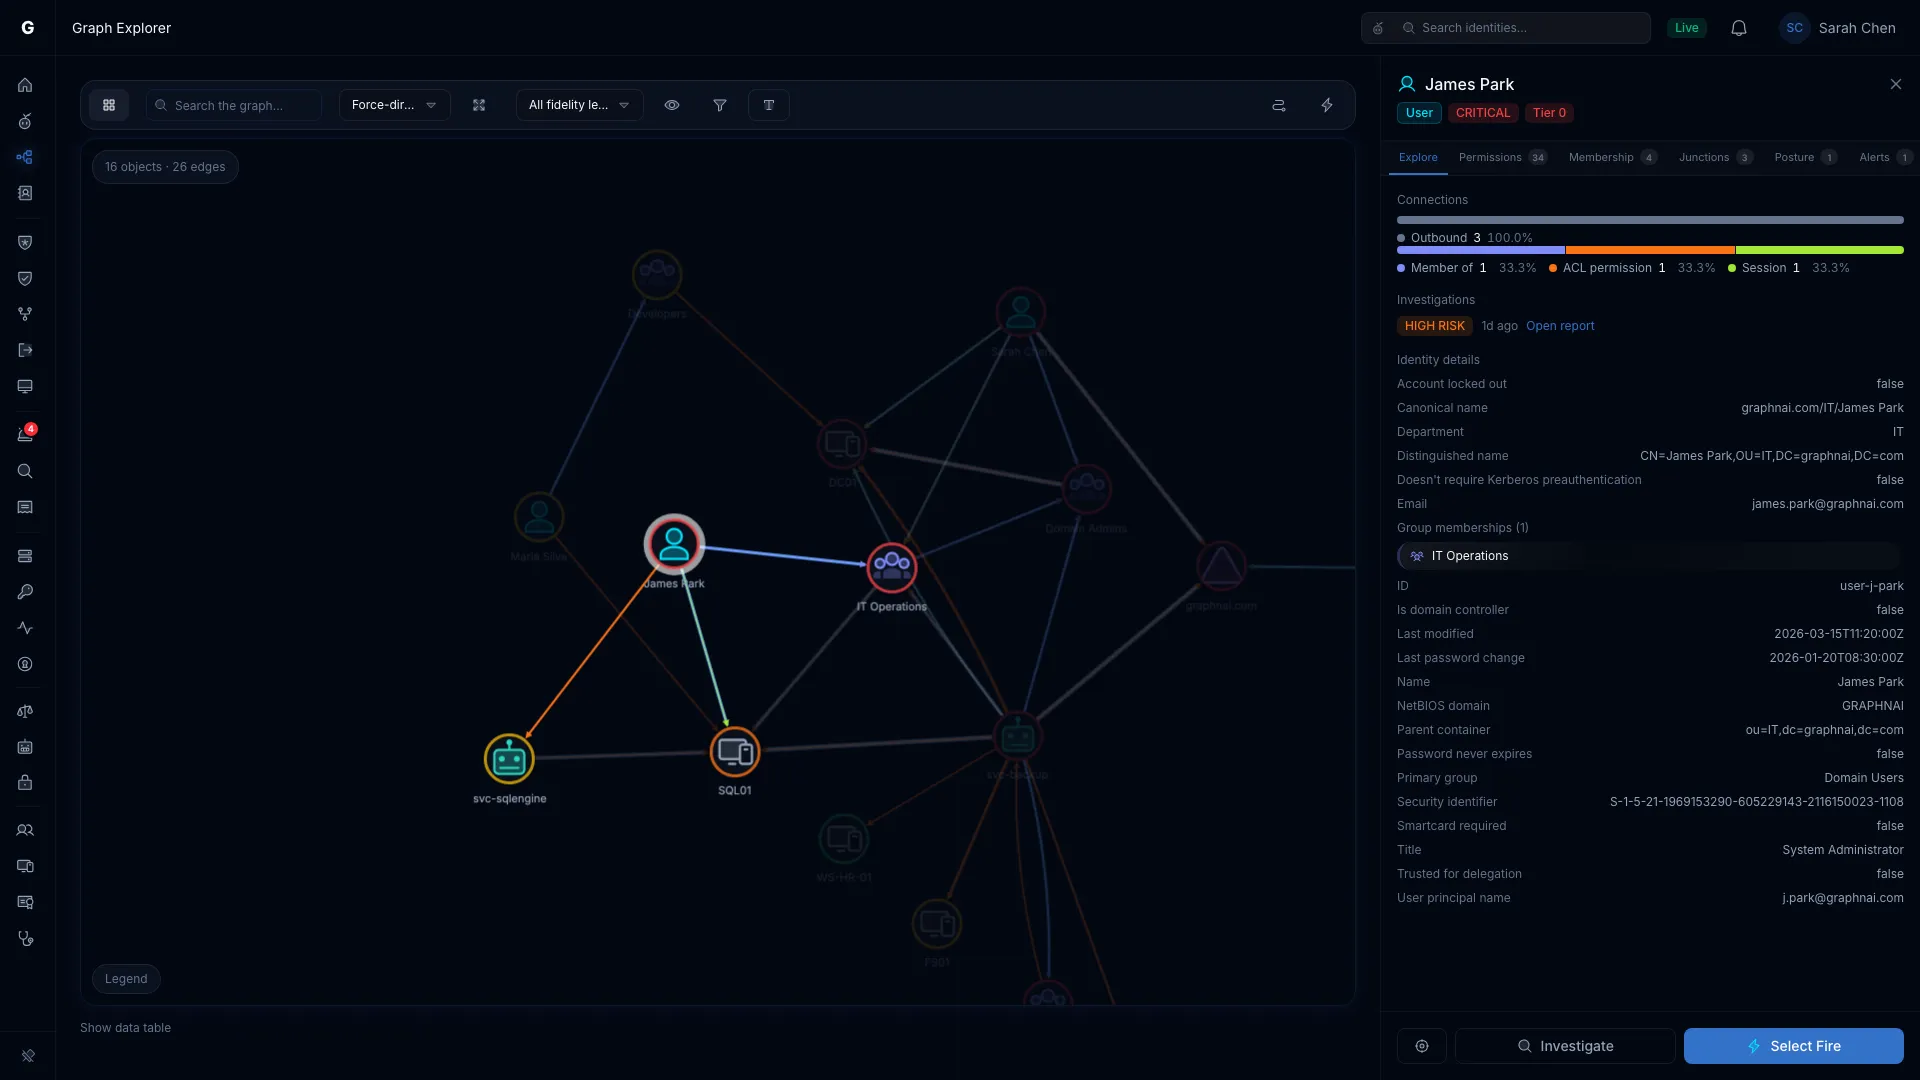
Task: Toggle node text labels button
Action: pyautogui.click(x=769, y=105)
